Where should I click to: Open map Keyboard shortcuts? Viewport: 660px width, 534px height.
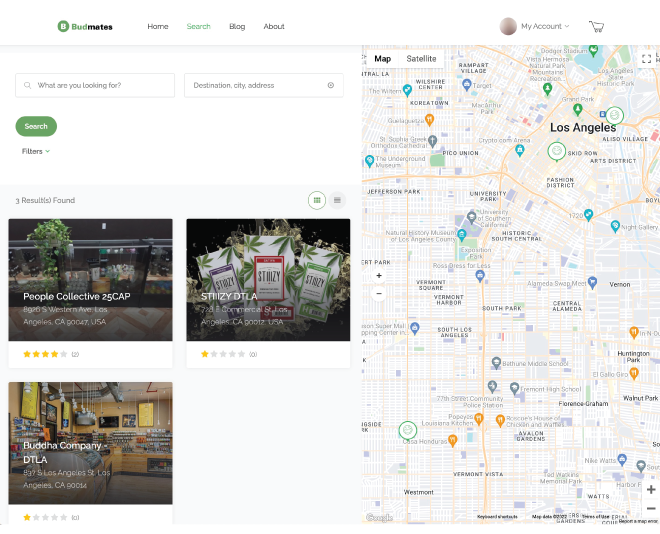pos(497,517)
